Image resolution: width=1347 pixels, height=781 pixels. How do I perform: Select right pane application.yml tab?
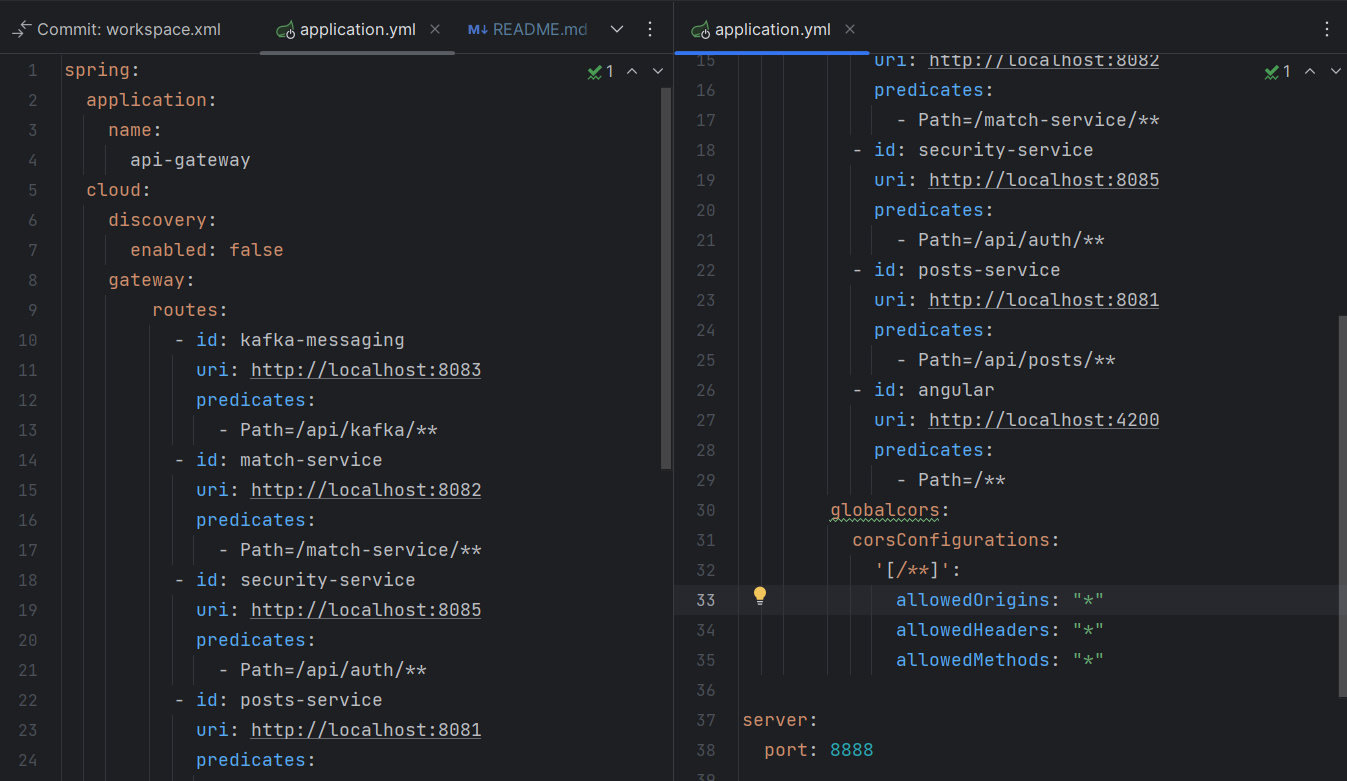click(772, 29)
